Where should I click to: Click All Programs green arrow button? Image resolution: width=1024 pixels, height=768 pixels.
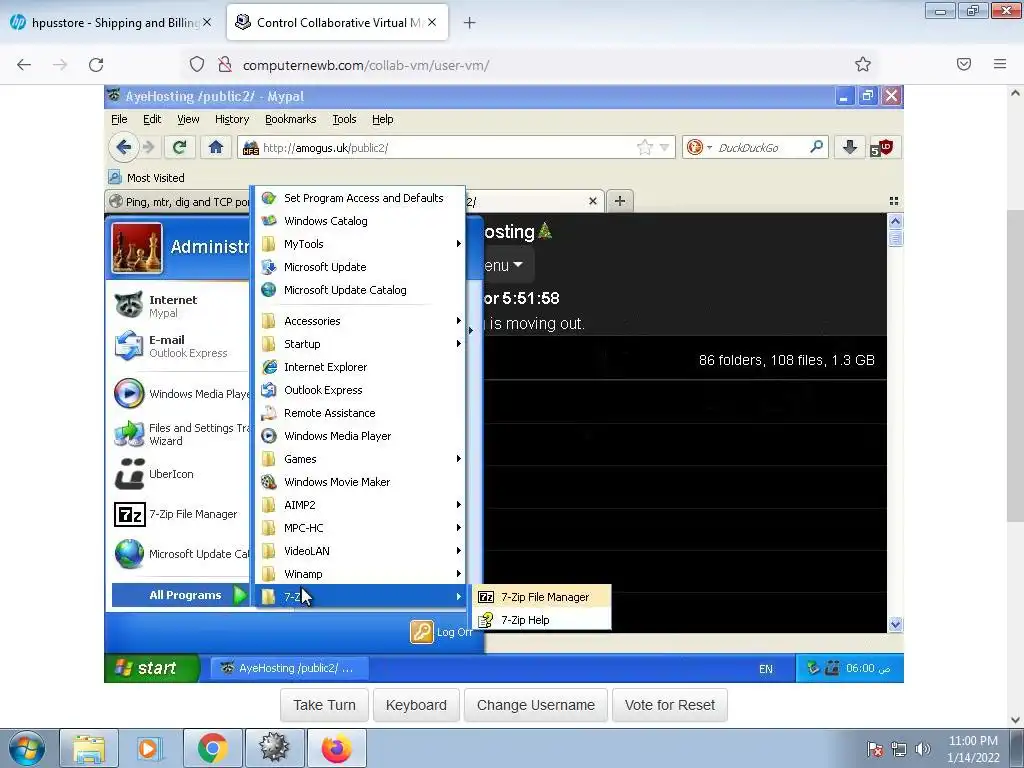click(240, 595)
